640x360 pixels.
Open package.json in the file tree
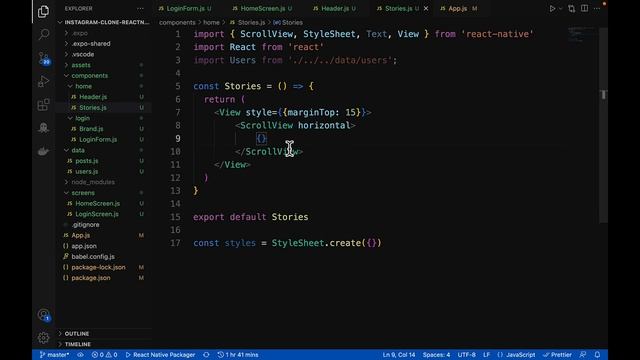[x=91, y=278]
